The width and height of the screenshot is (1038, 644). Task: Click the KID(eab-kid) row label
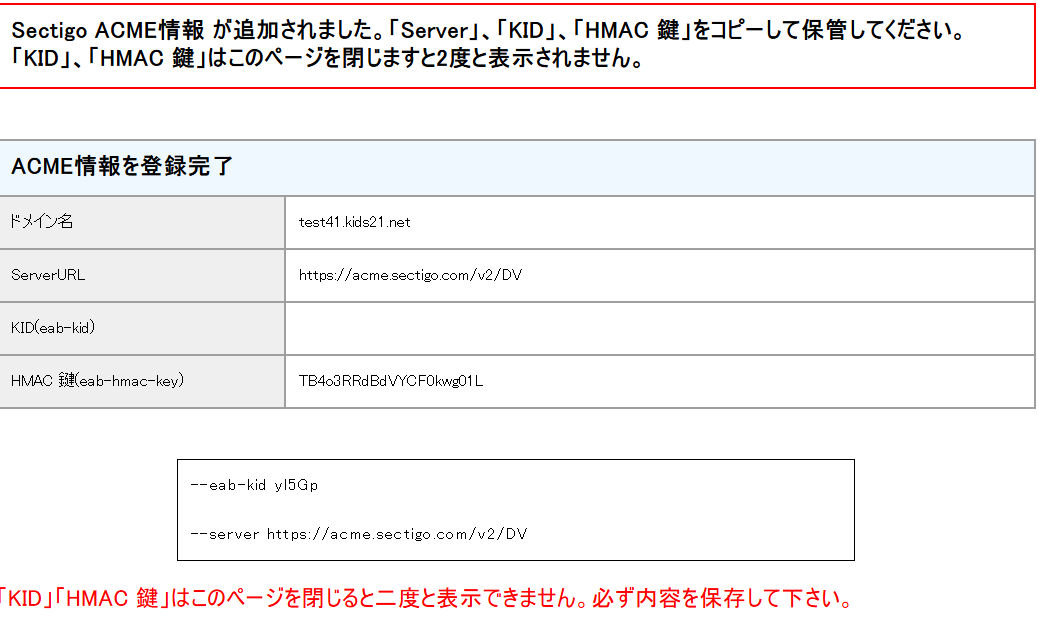pyautogui.click(x=53, y=328)
